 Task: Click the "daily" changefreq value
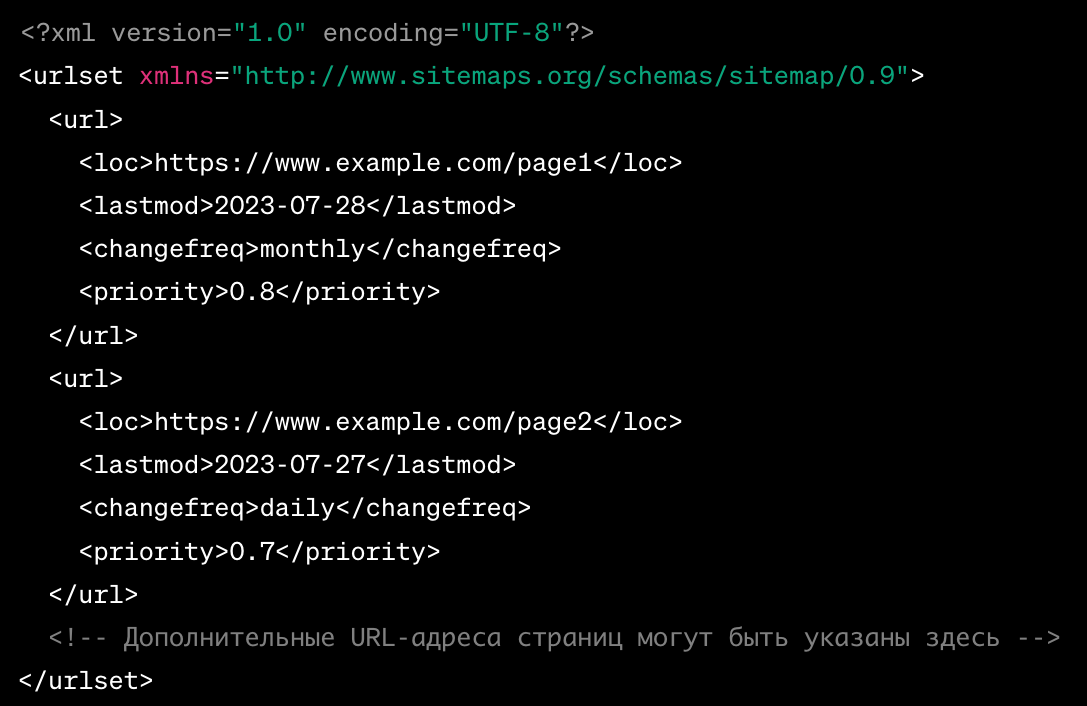tap(297, 508)
